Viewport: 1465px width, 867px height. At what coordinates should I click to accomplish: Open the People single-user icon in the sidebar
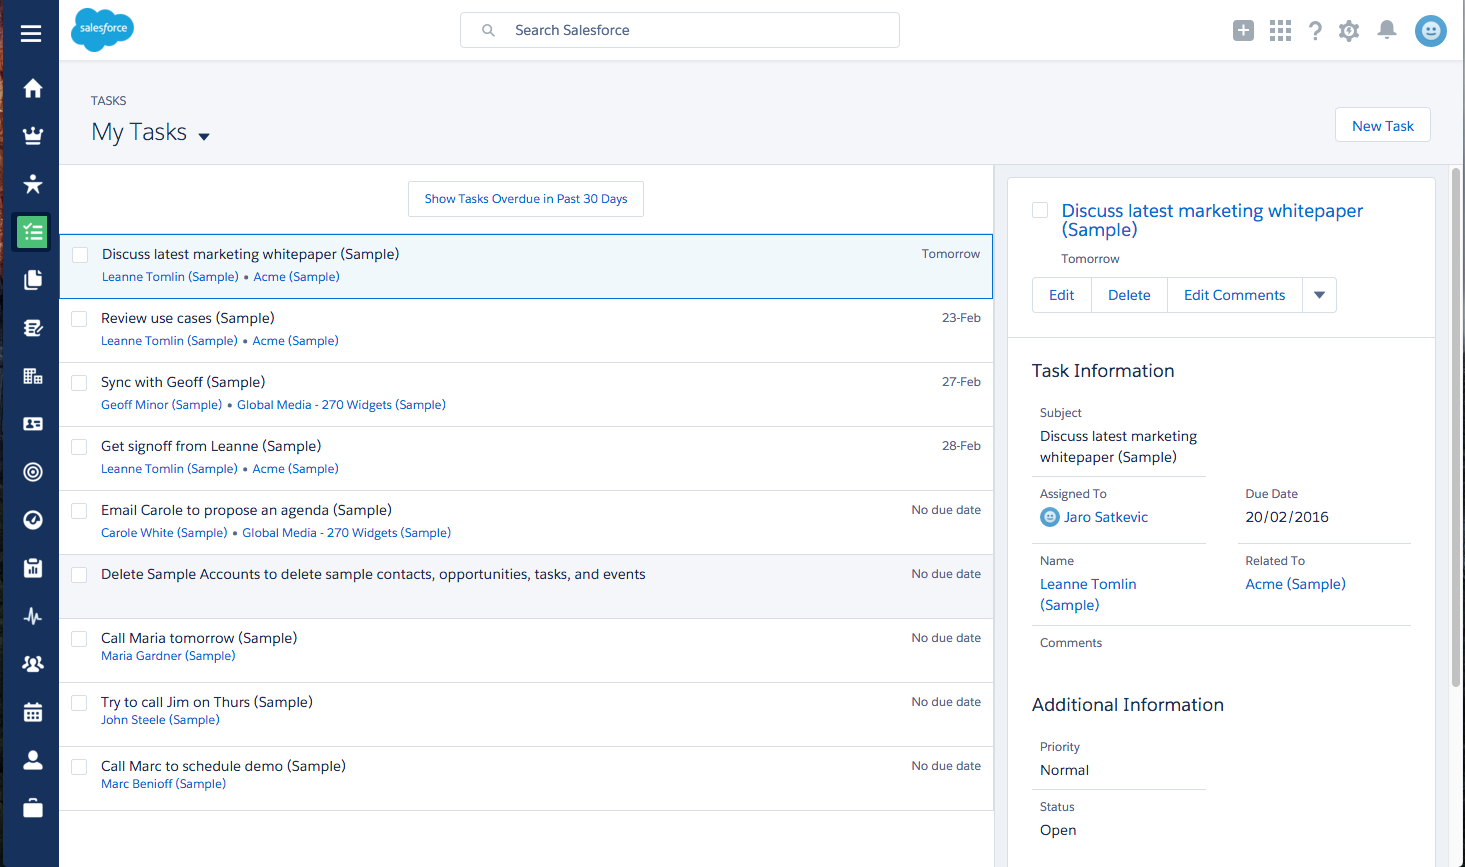pyautogui.click(x=33, y=760)
